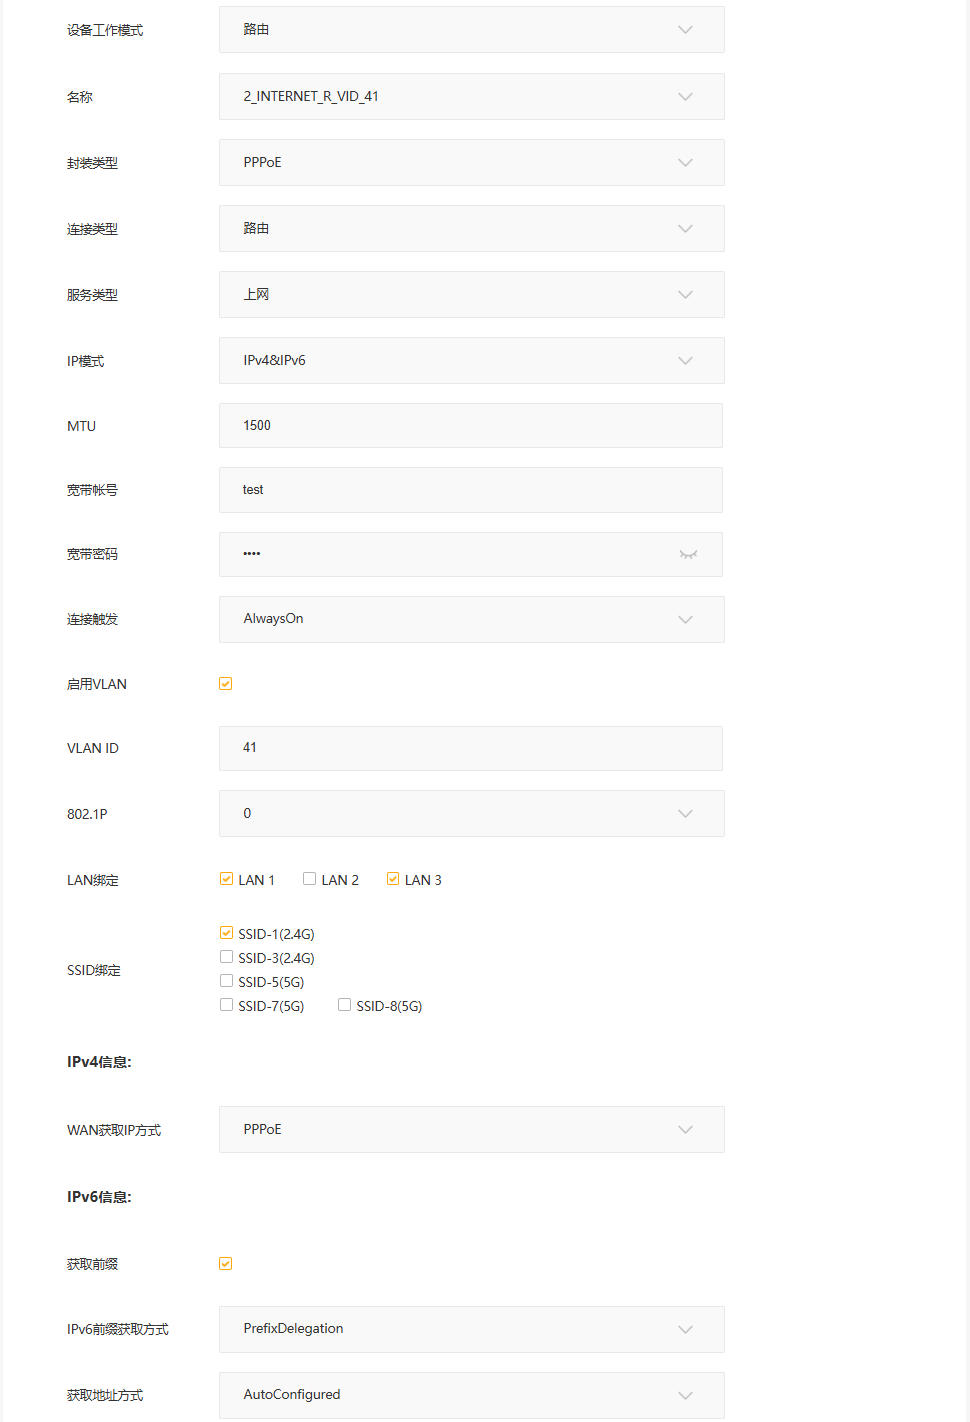Screen dimensions: 970x1422
Task: Open the 连接类型 dropdown
Action: click(x=472, y=228)
